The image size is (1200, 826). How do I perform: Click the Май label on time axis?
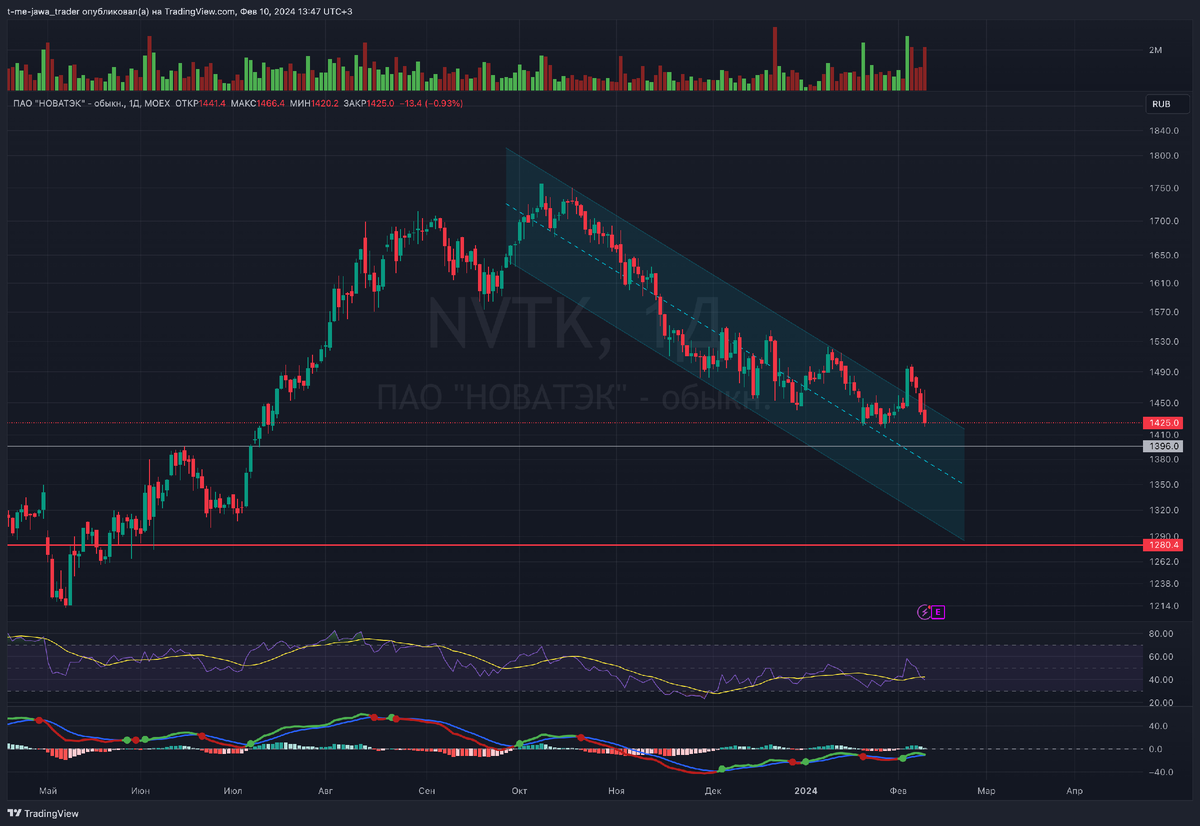[46, 791]
